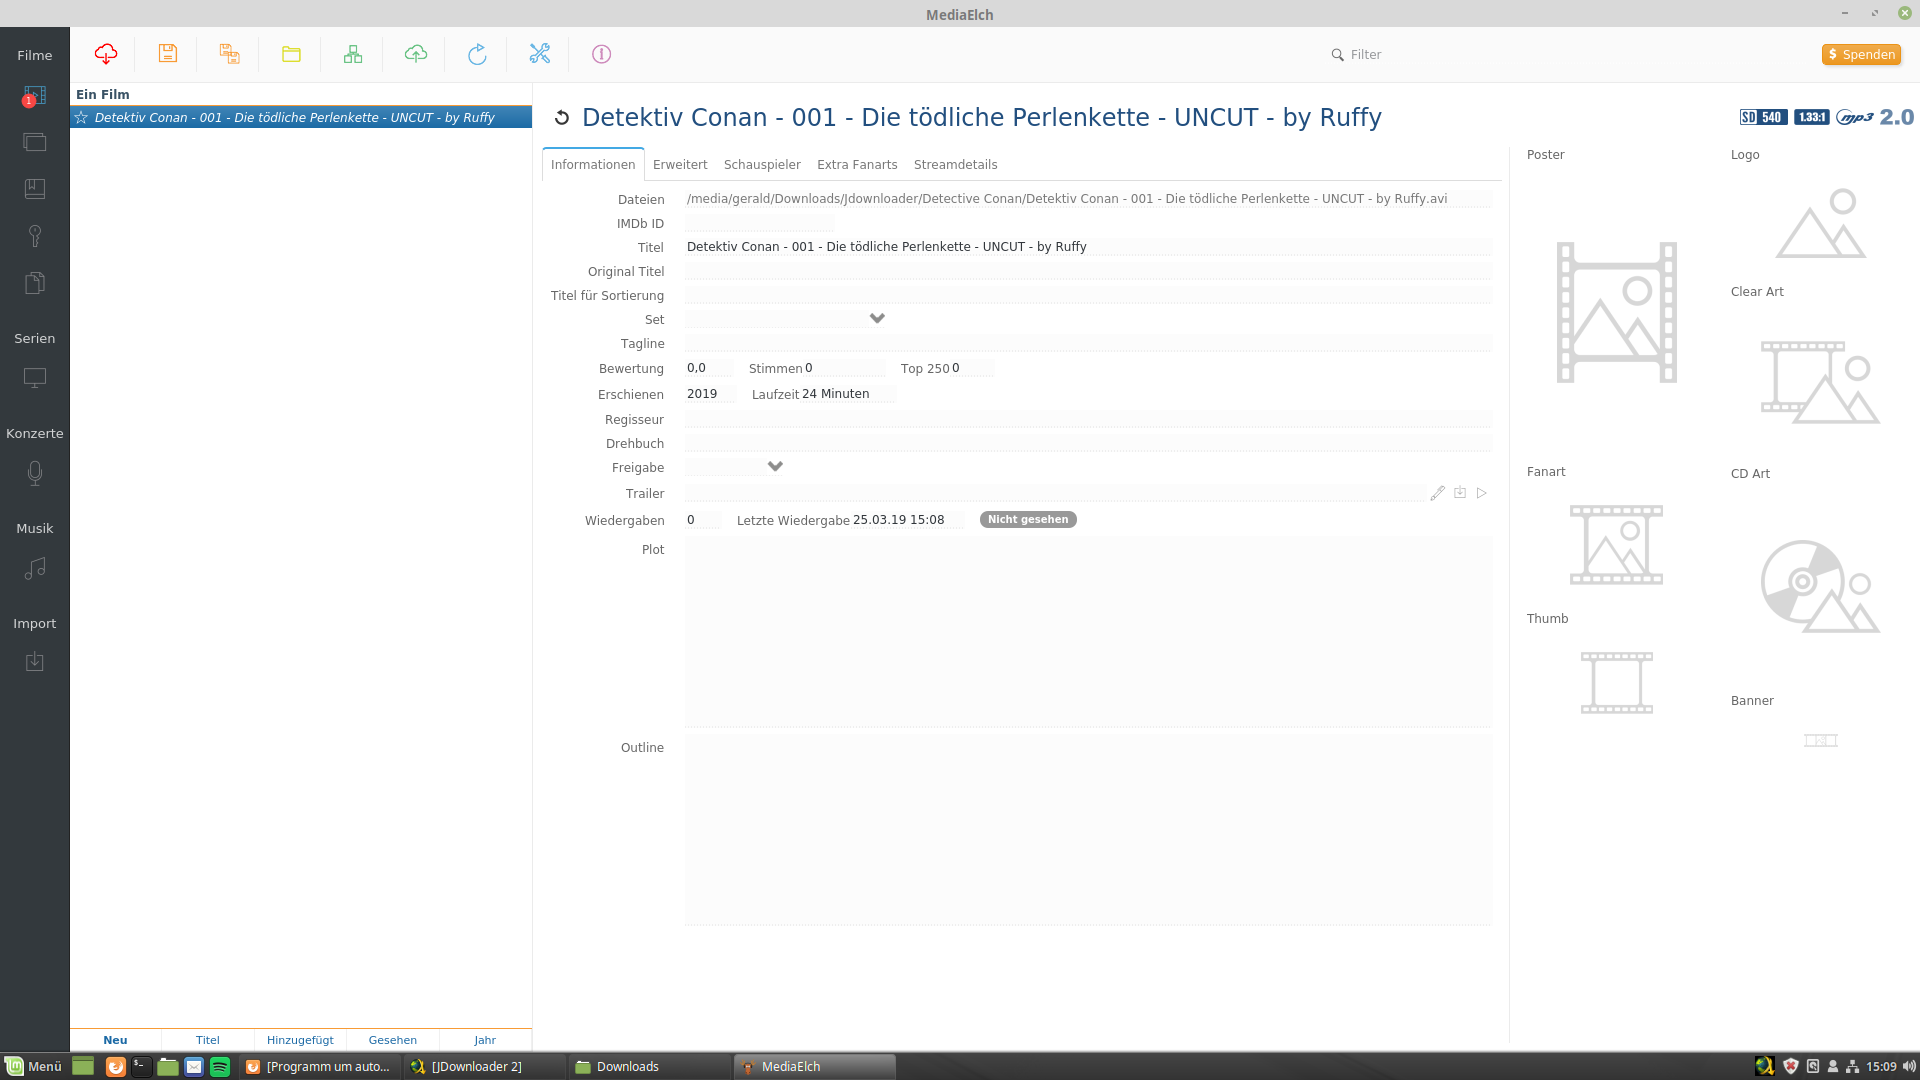
Task: Switch to JDownloader 2 taskbar window
Action: click(484, 1066)
